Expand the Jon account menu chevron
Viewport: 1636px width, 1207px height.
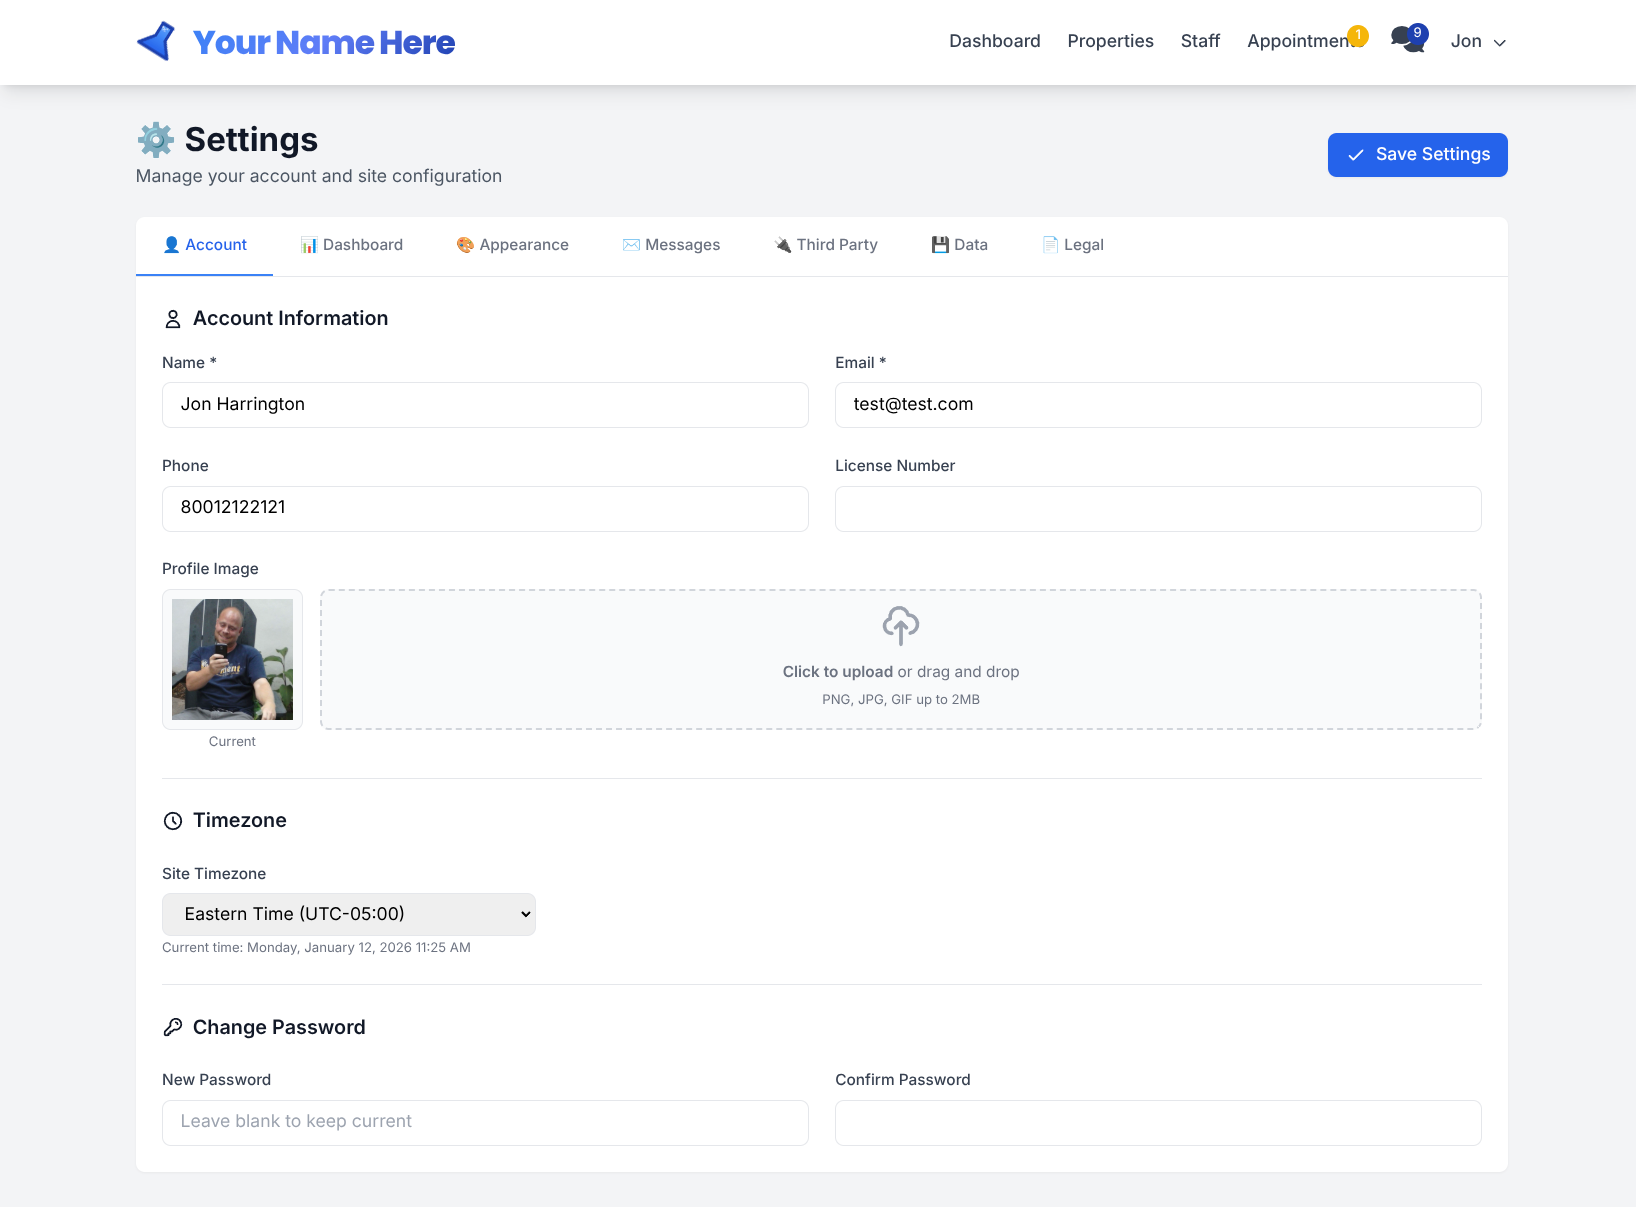pos(1500,42)
